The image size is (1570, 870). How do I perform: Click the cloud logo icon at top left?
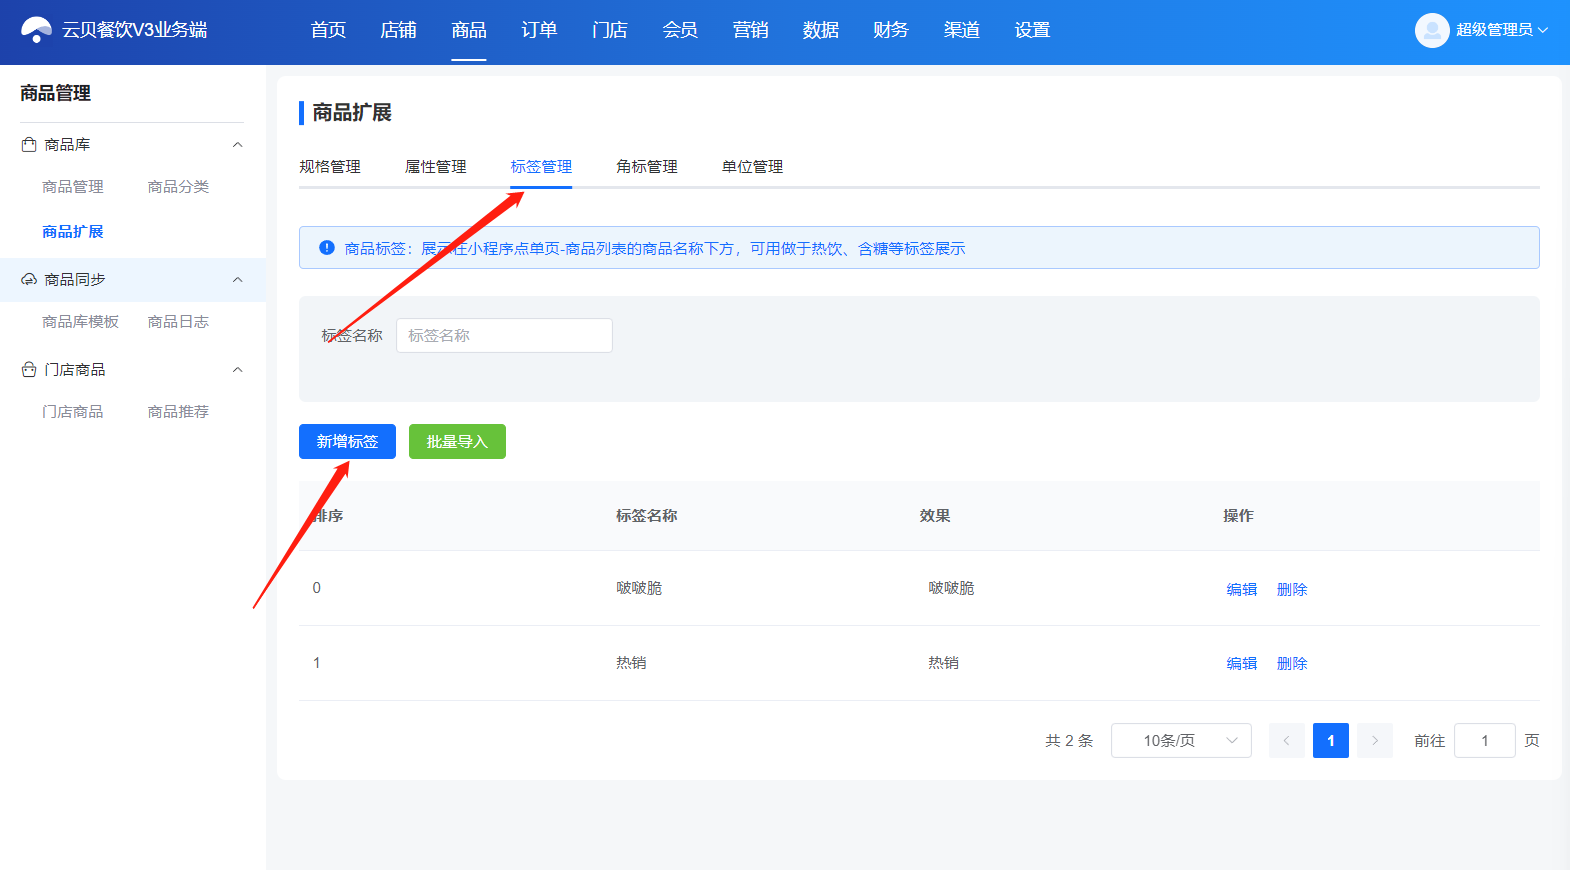[x=37, y=30]
